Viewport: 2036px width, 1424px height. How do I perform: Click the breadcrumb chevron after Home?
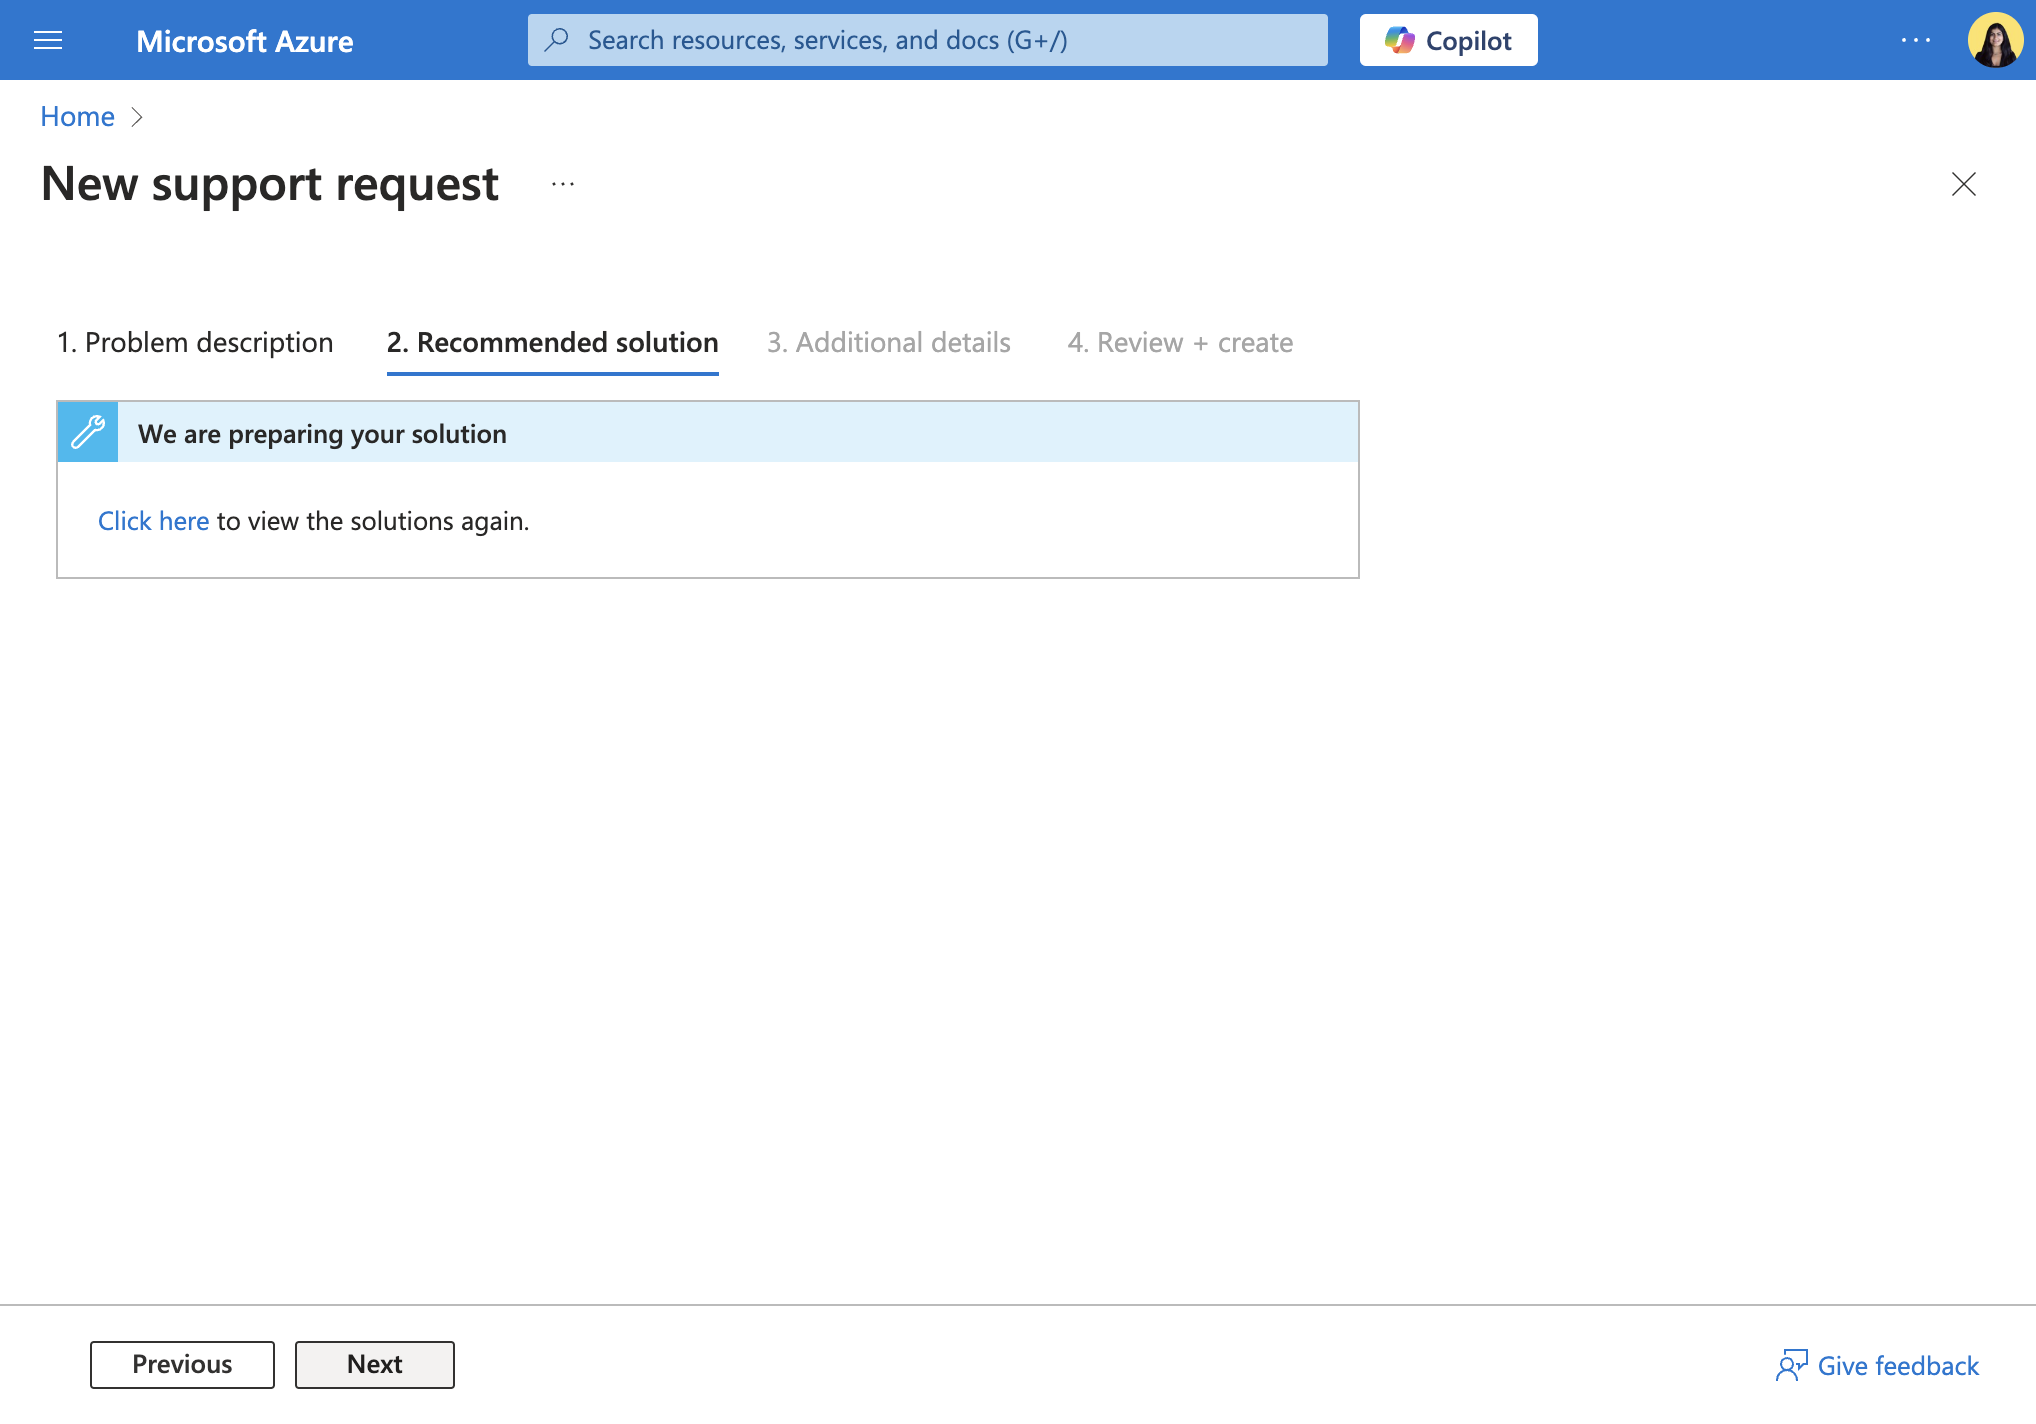pyautogui.click(x=138, y=117)
